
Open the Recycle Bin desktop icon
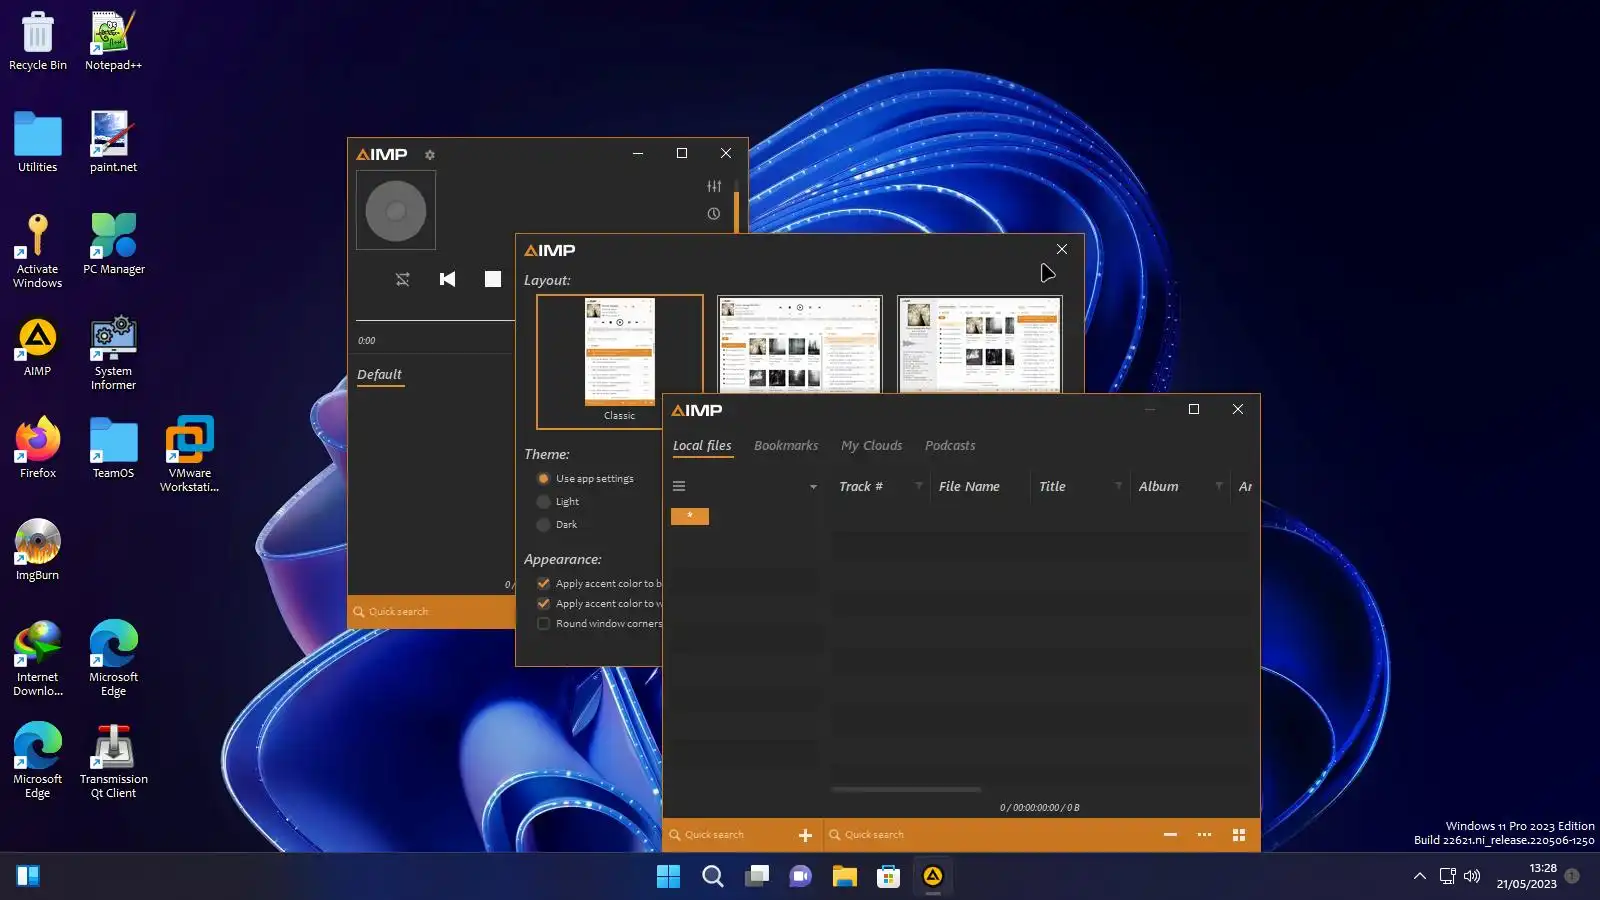(38, 42)
